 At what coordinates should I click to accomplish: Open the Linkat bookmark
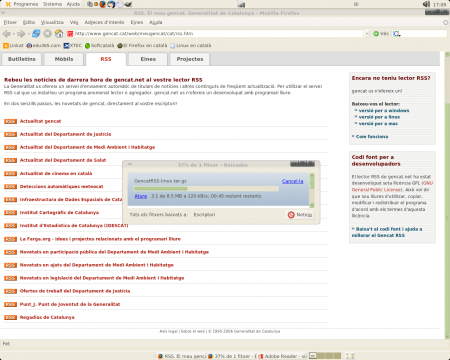pos(13,46)
